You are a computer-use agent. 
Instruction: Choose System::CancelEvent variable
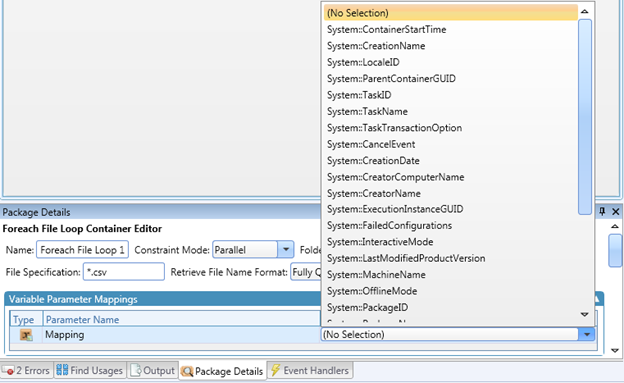pyautogui.click(x=450, y=144)
